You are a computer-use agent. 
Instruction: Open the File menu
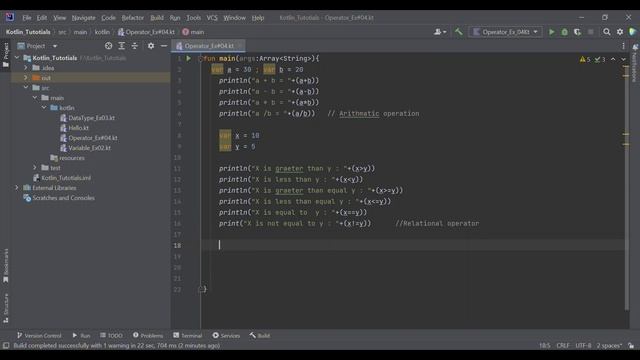tap(27, 18)
